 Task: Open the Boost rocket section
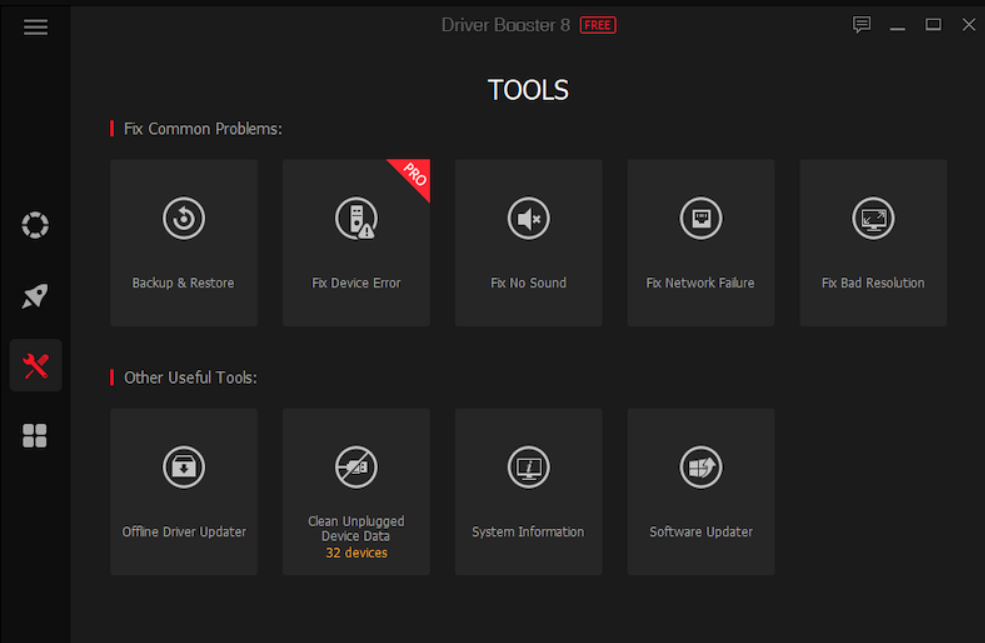(35, 296)
